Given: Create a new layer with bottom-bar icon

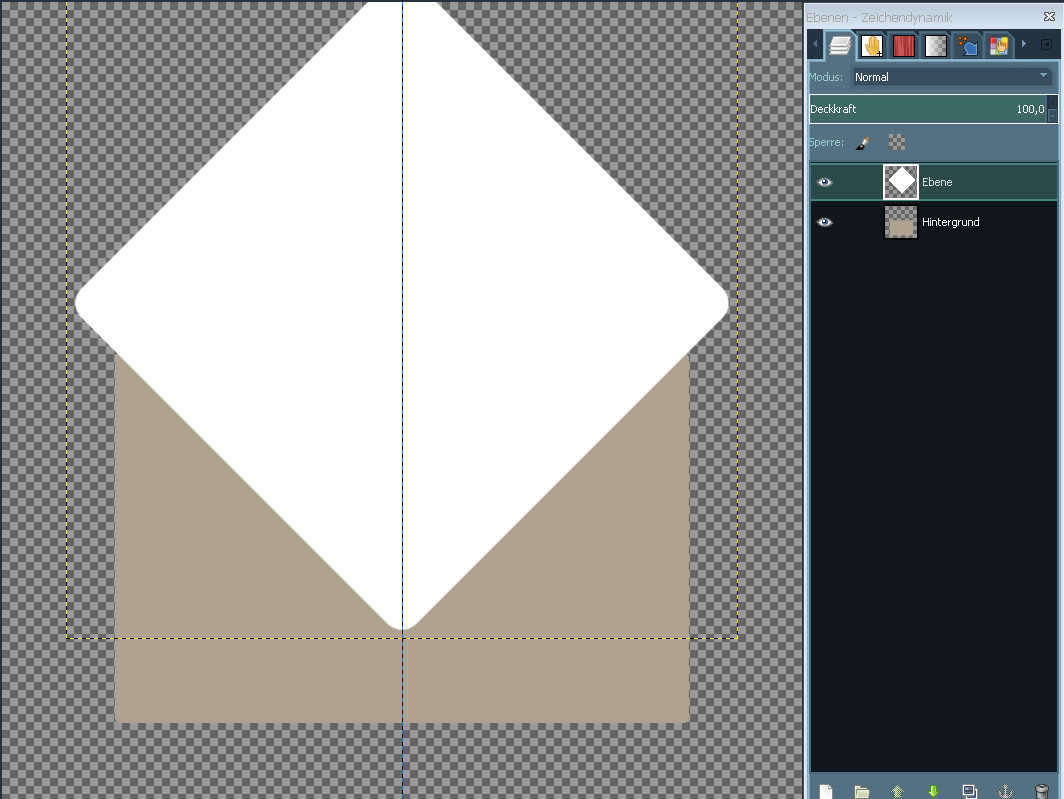Looking at the screenshot, I should [825, 791].
